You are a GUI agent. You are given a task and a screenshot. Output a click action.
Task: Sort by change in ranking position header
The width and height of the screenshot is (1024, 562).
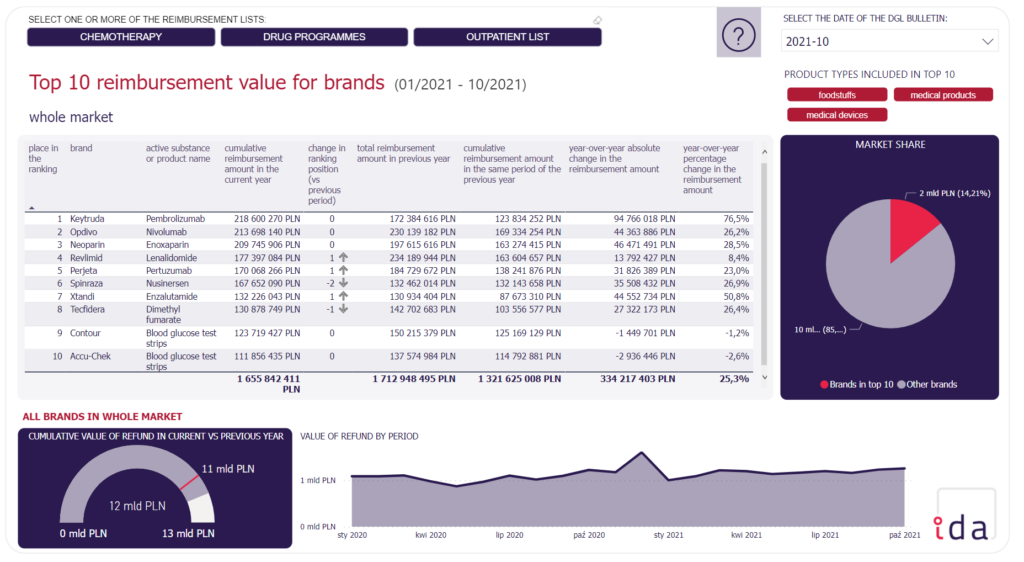[327, 174]
